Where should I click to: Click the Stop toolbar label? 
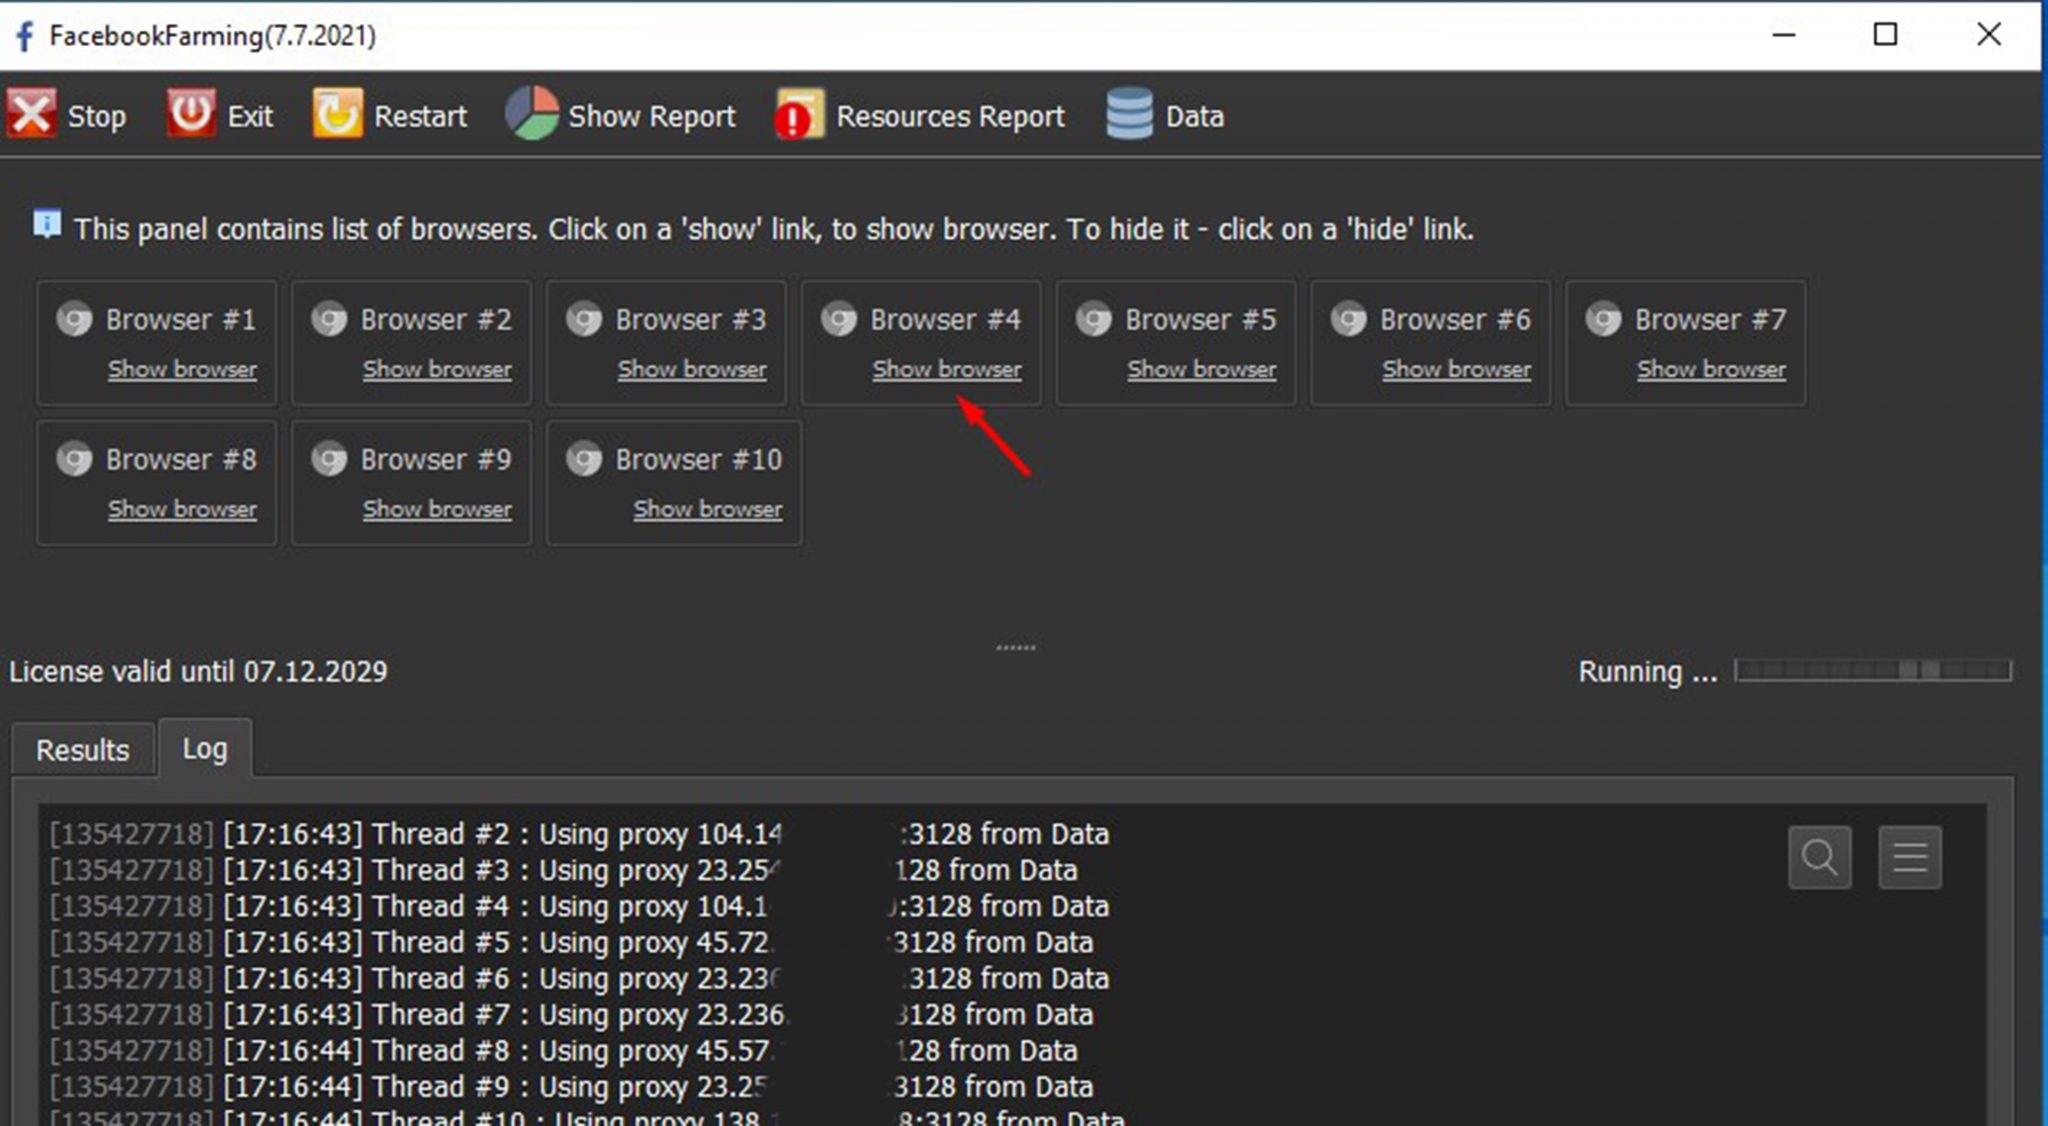[97, 116]
